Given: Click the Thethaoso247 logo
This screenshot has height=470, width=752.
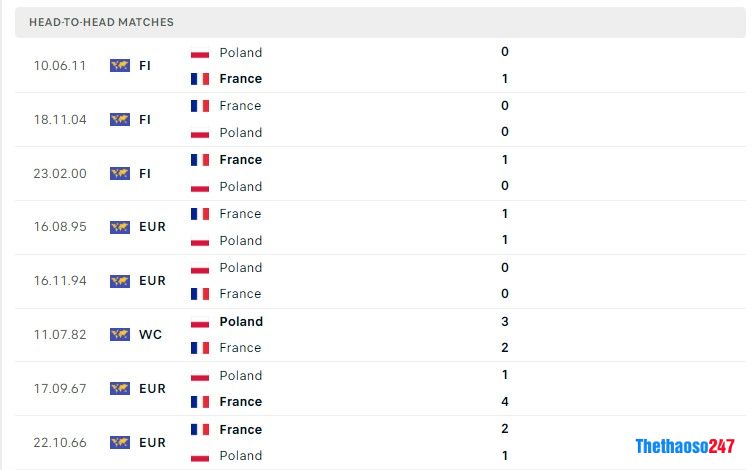Looking at the screenshot, I should click(685, 446).
